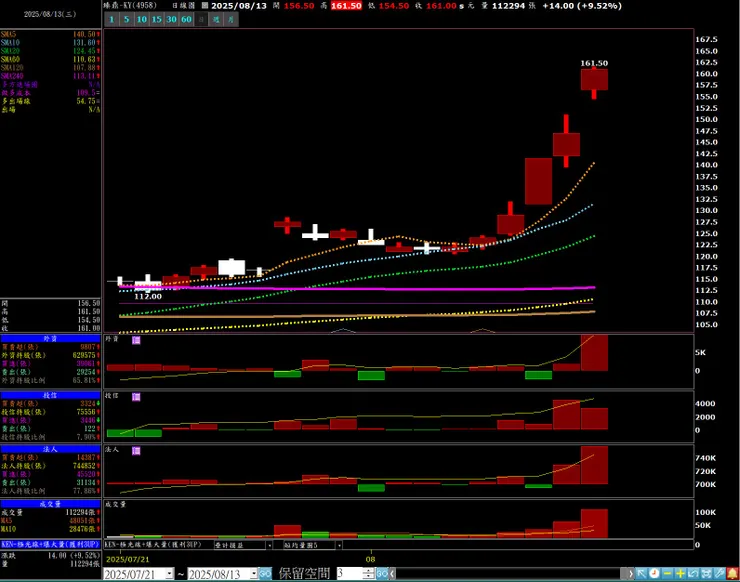The image size is (740, 582).
Task: Adjust the 保留空間 spinner arrows
Action: (x=369, y=574)
